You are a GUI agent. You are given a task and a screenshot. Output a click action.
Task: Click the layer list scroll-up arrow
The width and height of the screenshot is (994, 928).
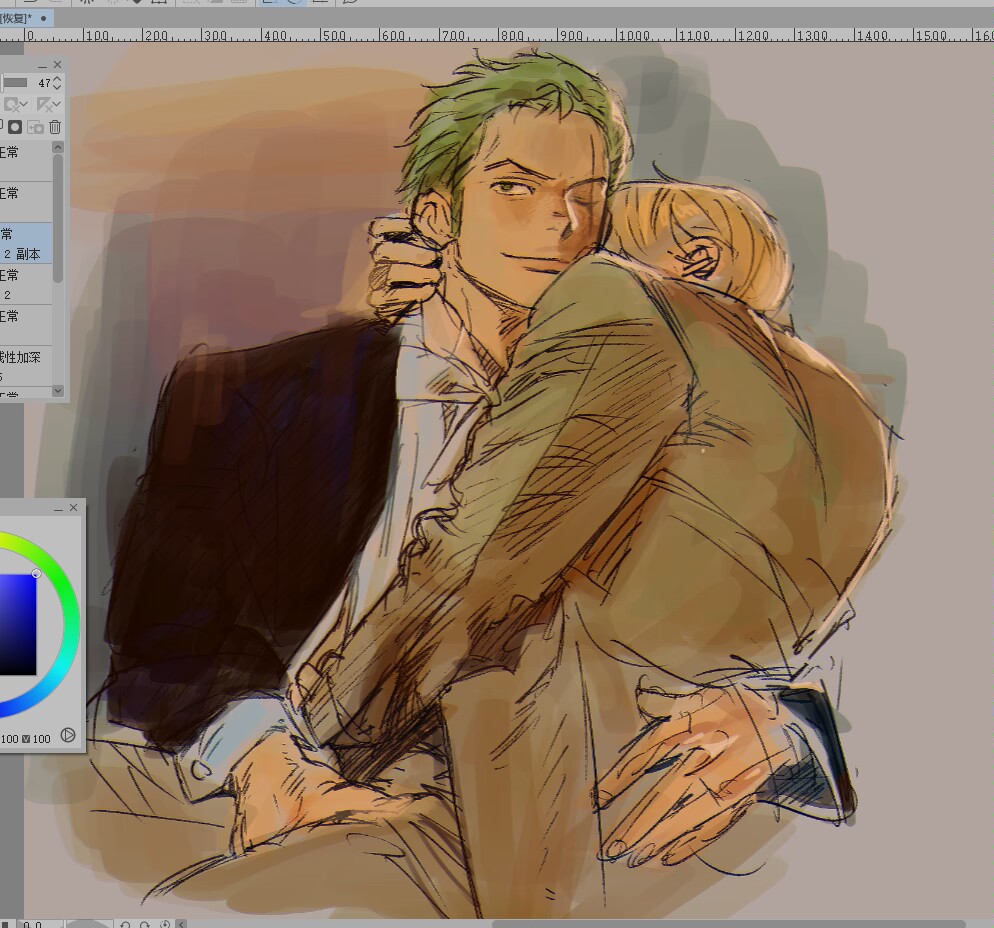(x=58, y=146)
